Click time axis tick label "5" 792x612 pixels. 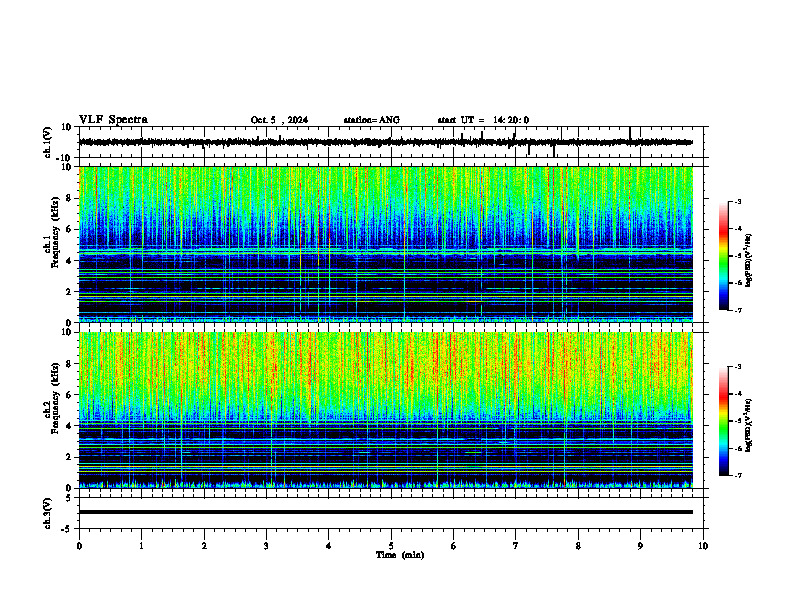tap(391, 546)
